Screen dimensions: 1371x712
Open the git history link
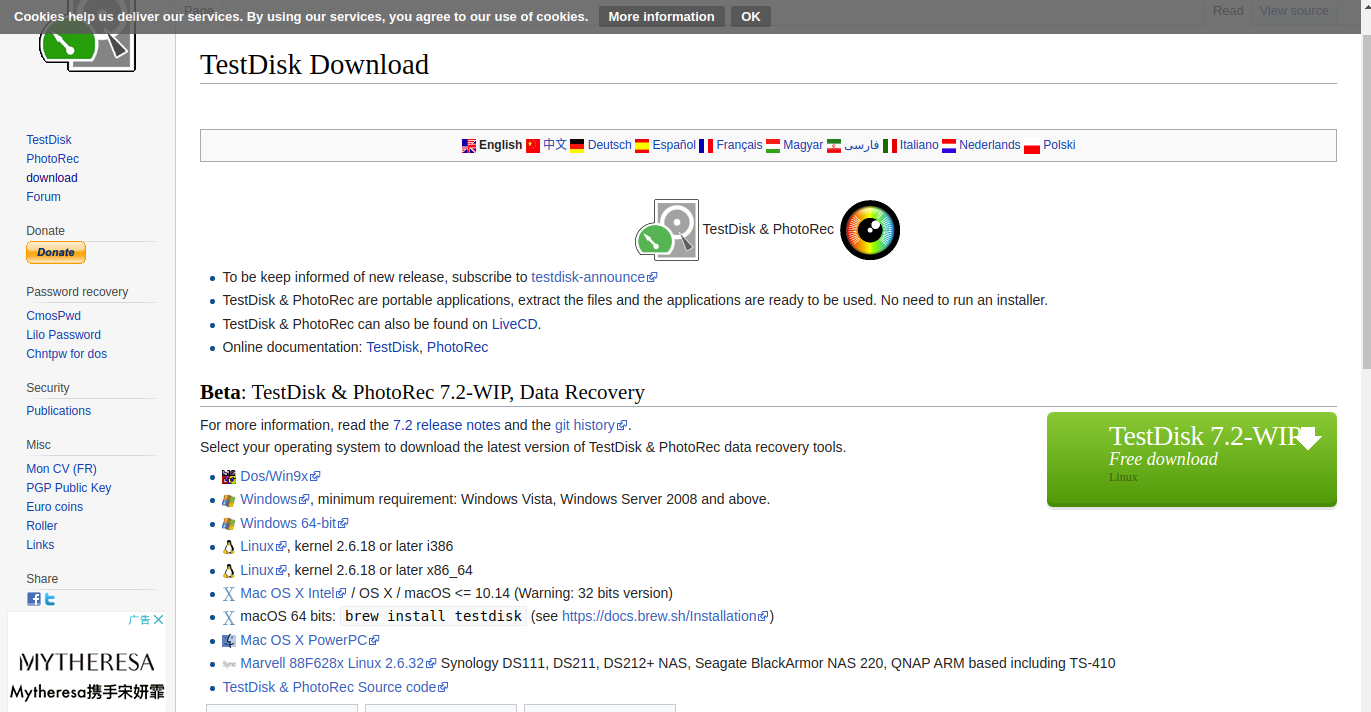[x=591, y=425]
